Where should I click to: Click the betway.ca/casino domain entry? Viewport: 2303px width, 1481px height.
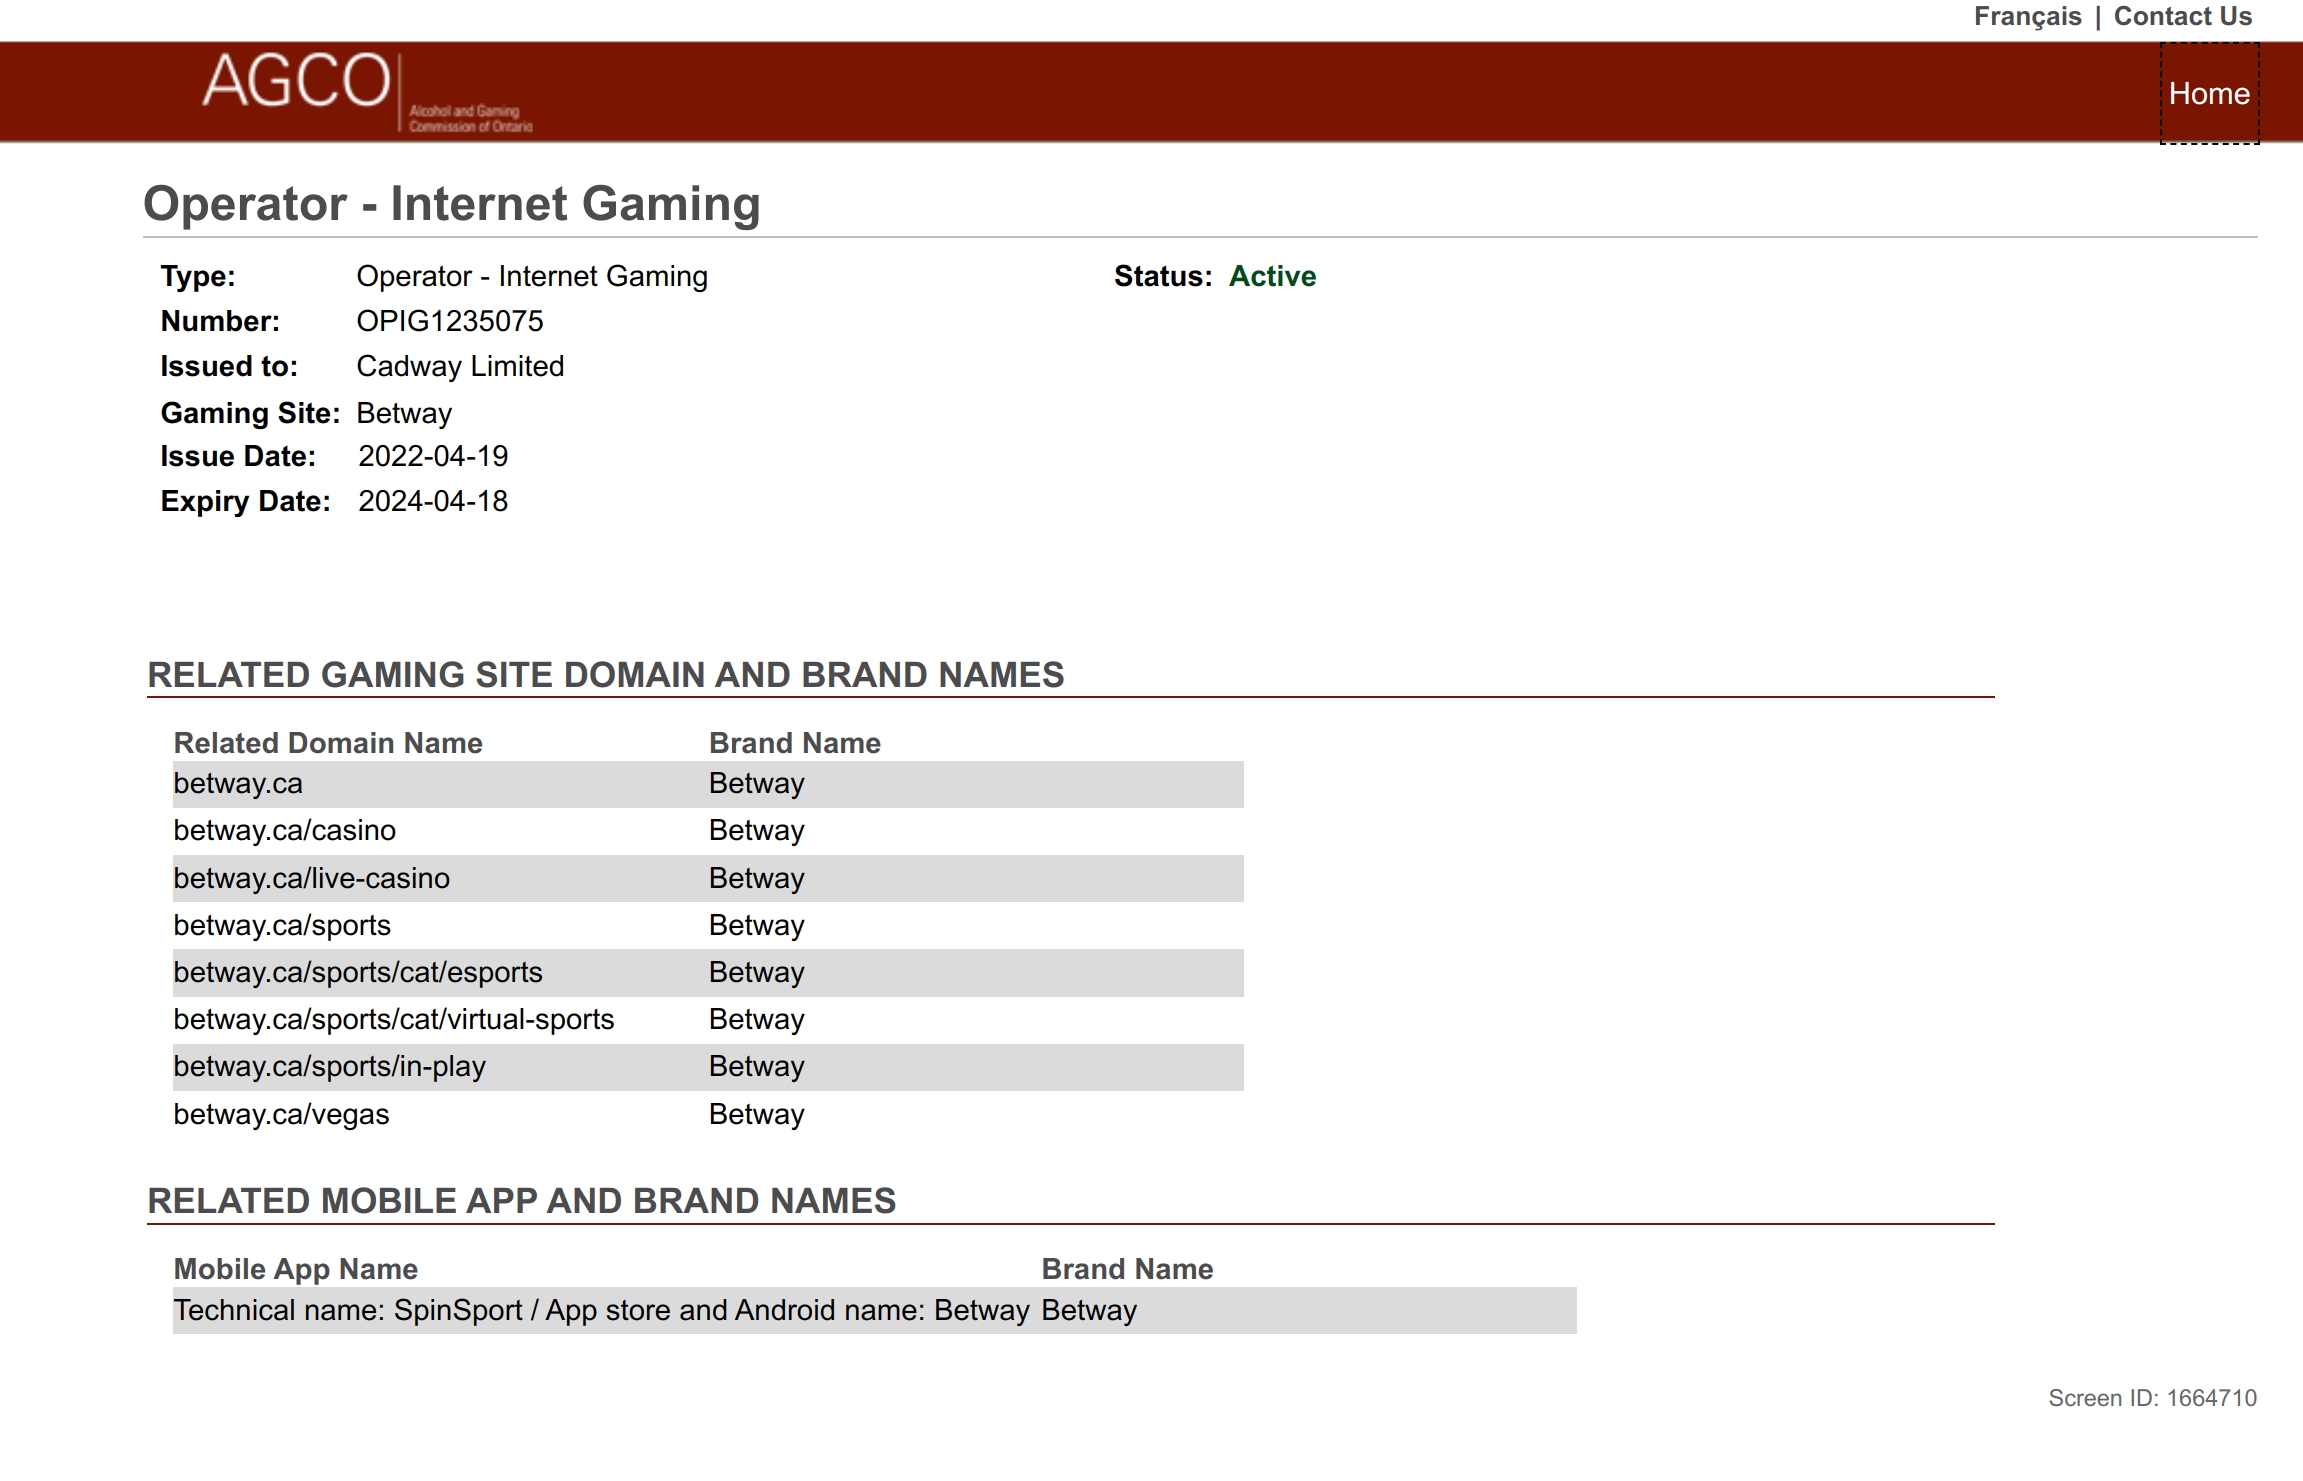[x=284, y=831]
